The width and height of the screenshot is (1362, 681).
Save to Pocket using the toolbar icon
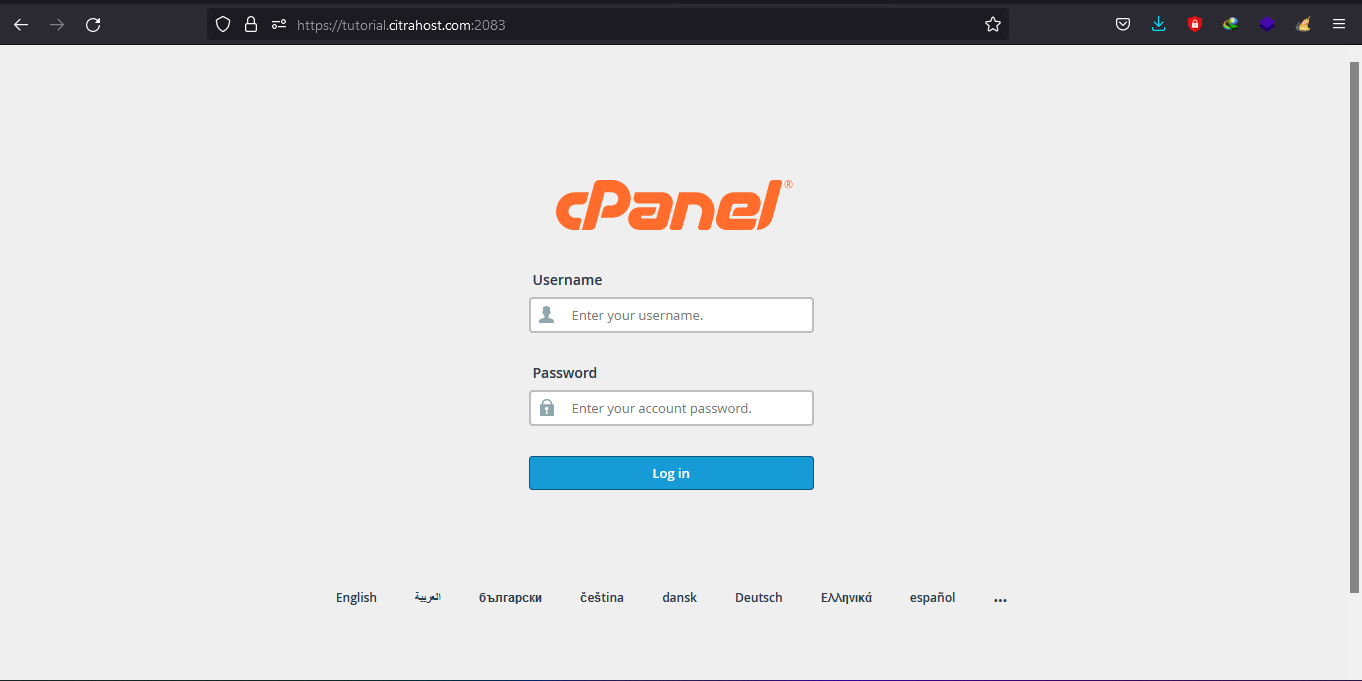click(1123, 25)
